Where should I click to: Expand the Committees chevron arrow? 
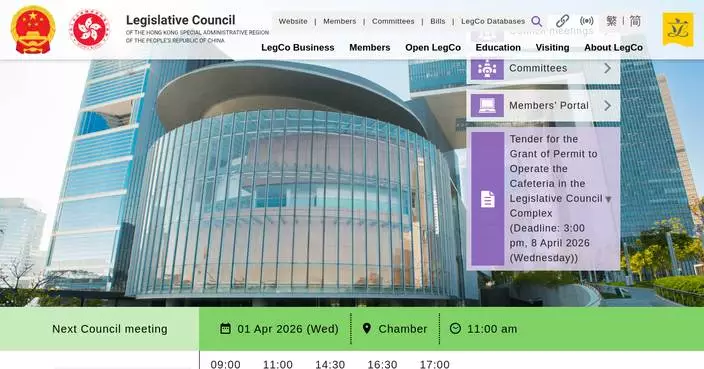pos(607,68)
